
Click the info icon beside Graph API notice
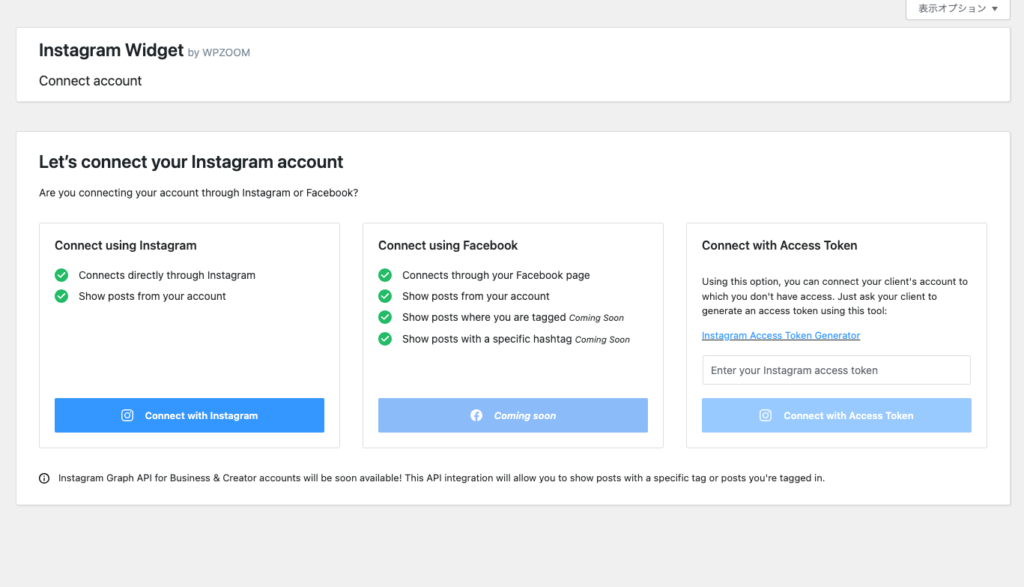pyautogui.click(x=44, y=478)
